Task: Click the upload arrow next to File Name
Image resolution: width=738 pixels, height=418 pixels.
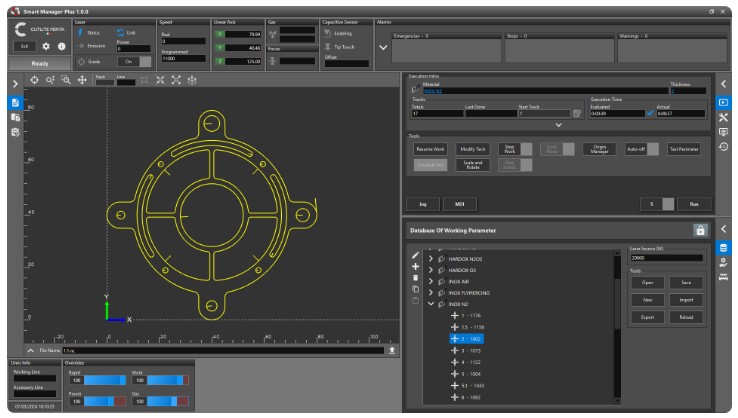Action: coord(392,350)
